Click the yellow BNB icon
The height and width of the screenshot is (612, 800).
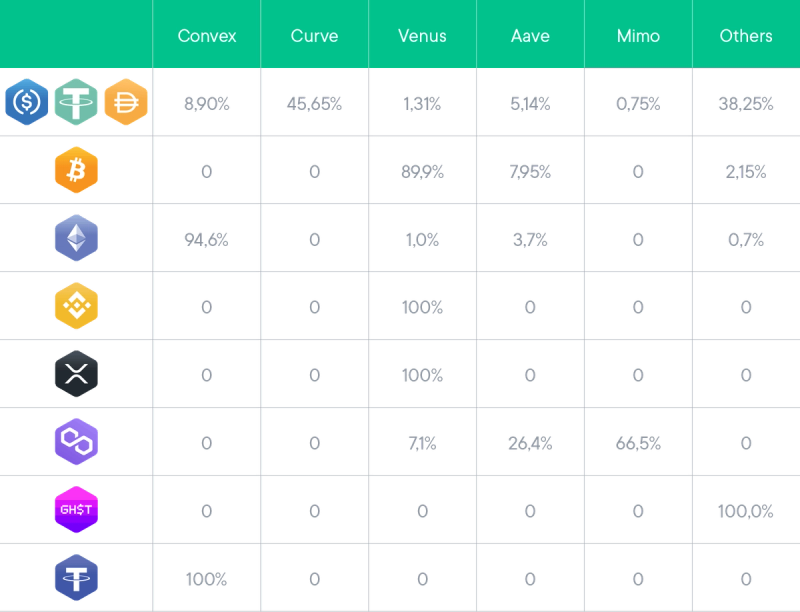click(x=77, y=305)
